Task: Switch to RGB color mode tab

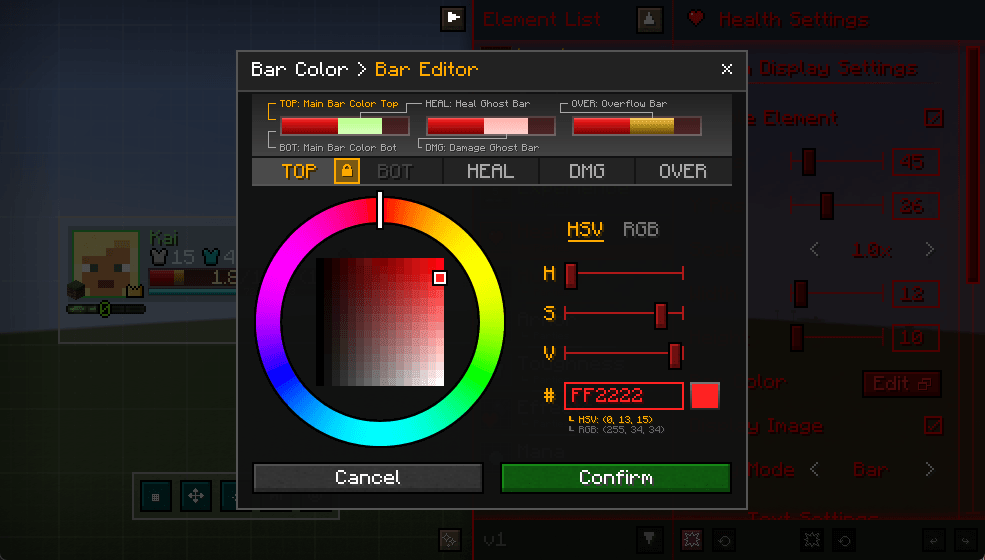Action: point(641,229)
